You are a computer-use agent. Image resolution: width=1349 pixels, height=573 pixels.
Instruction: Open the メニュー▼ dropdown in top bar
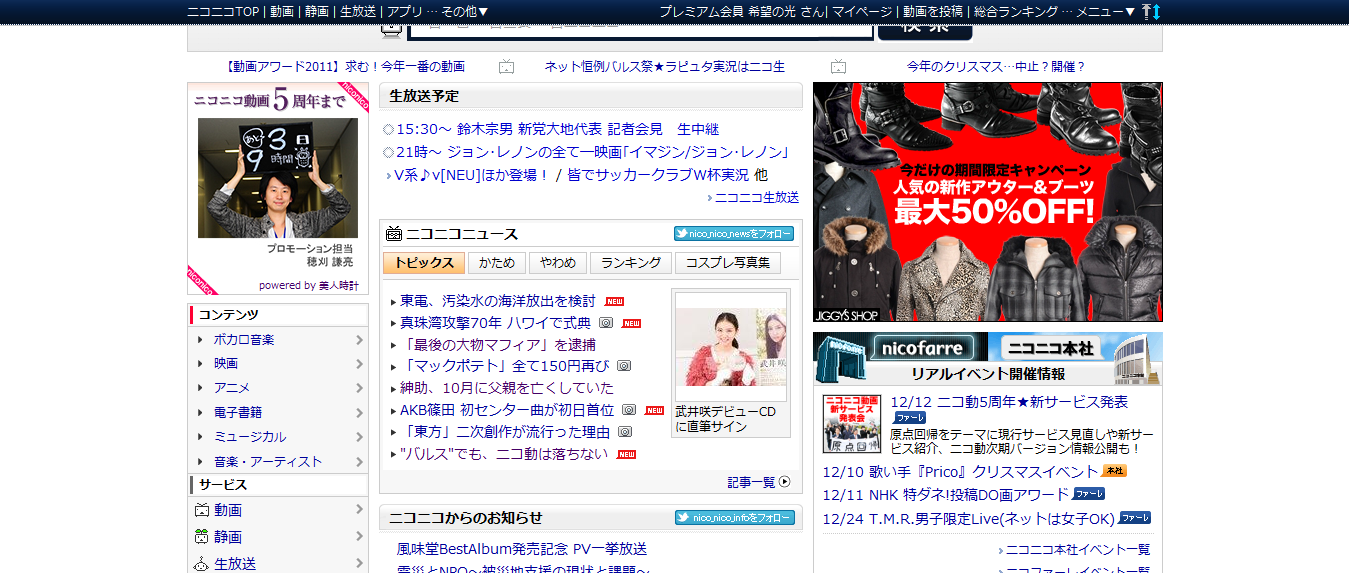1106,11
